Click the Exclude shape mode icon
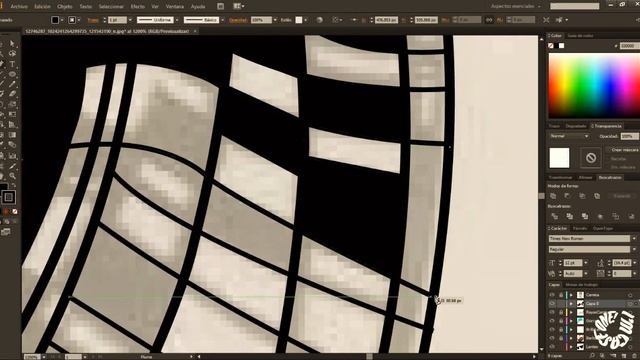 (x=597, y=196)
